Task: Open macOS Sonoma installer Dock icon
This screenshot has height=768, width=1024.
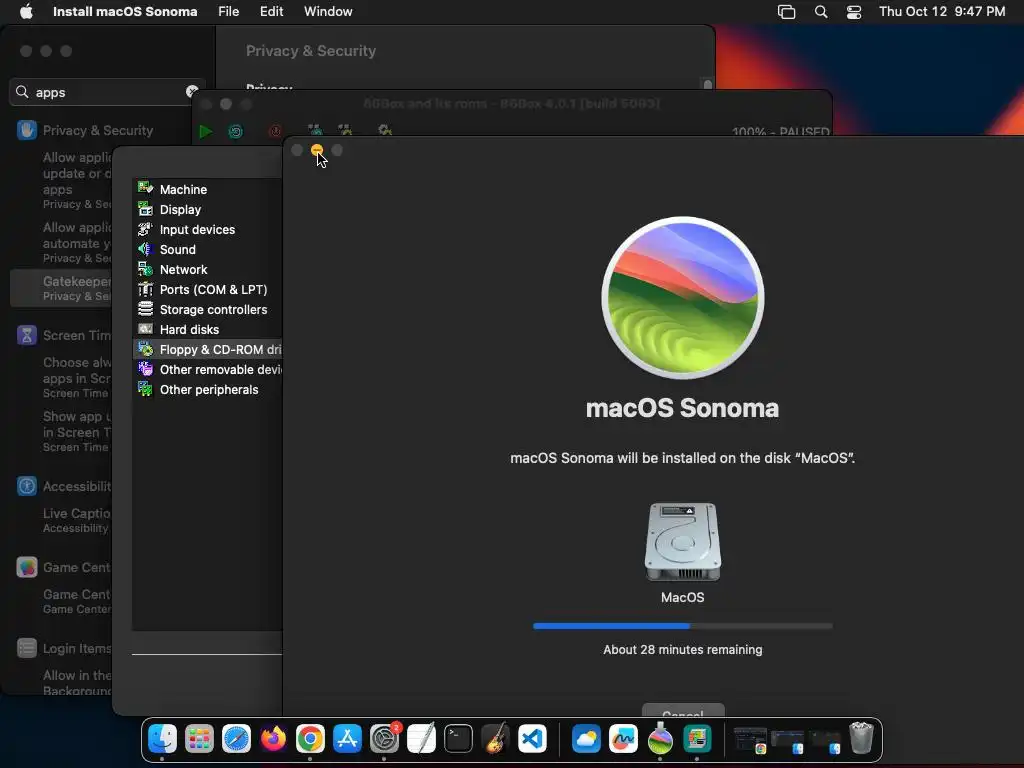Action: coord(660,739)
